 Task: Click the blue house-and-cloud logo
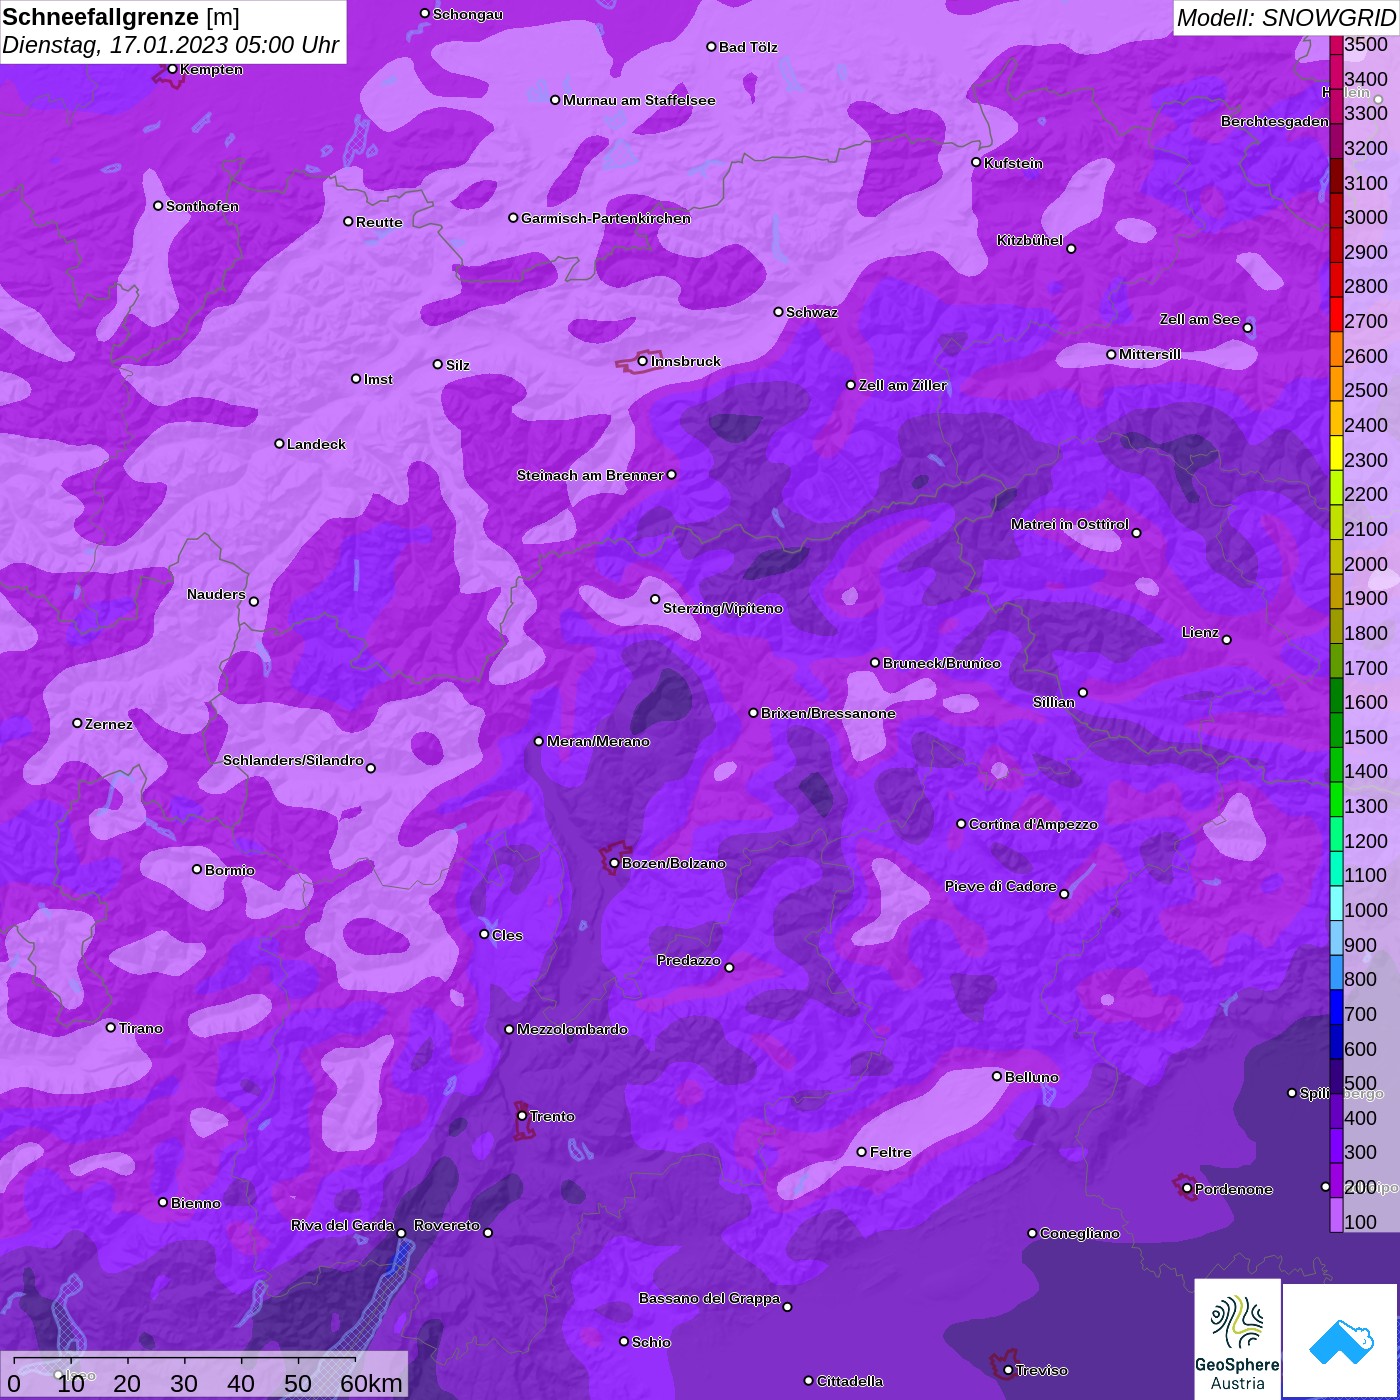point(1341,1341)
